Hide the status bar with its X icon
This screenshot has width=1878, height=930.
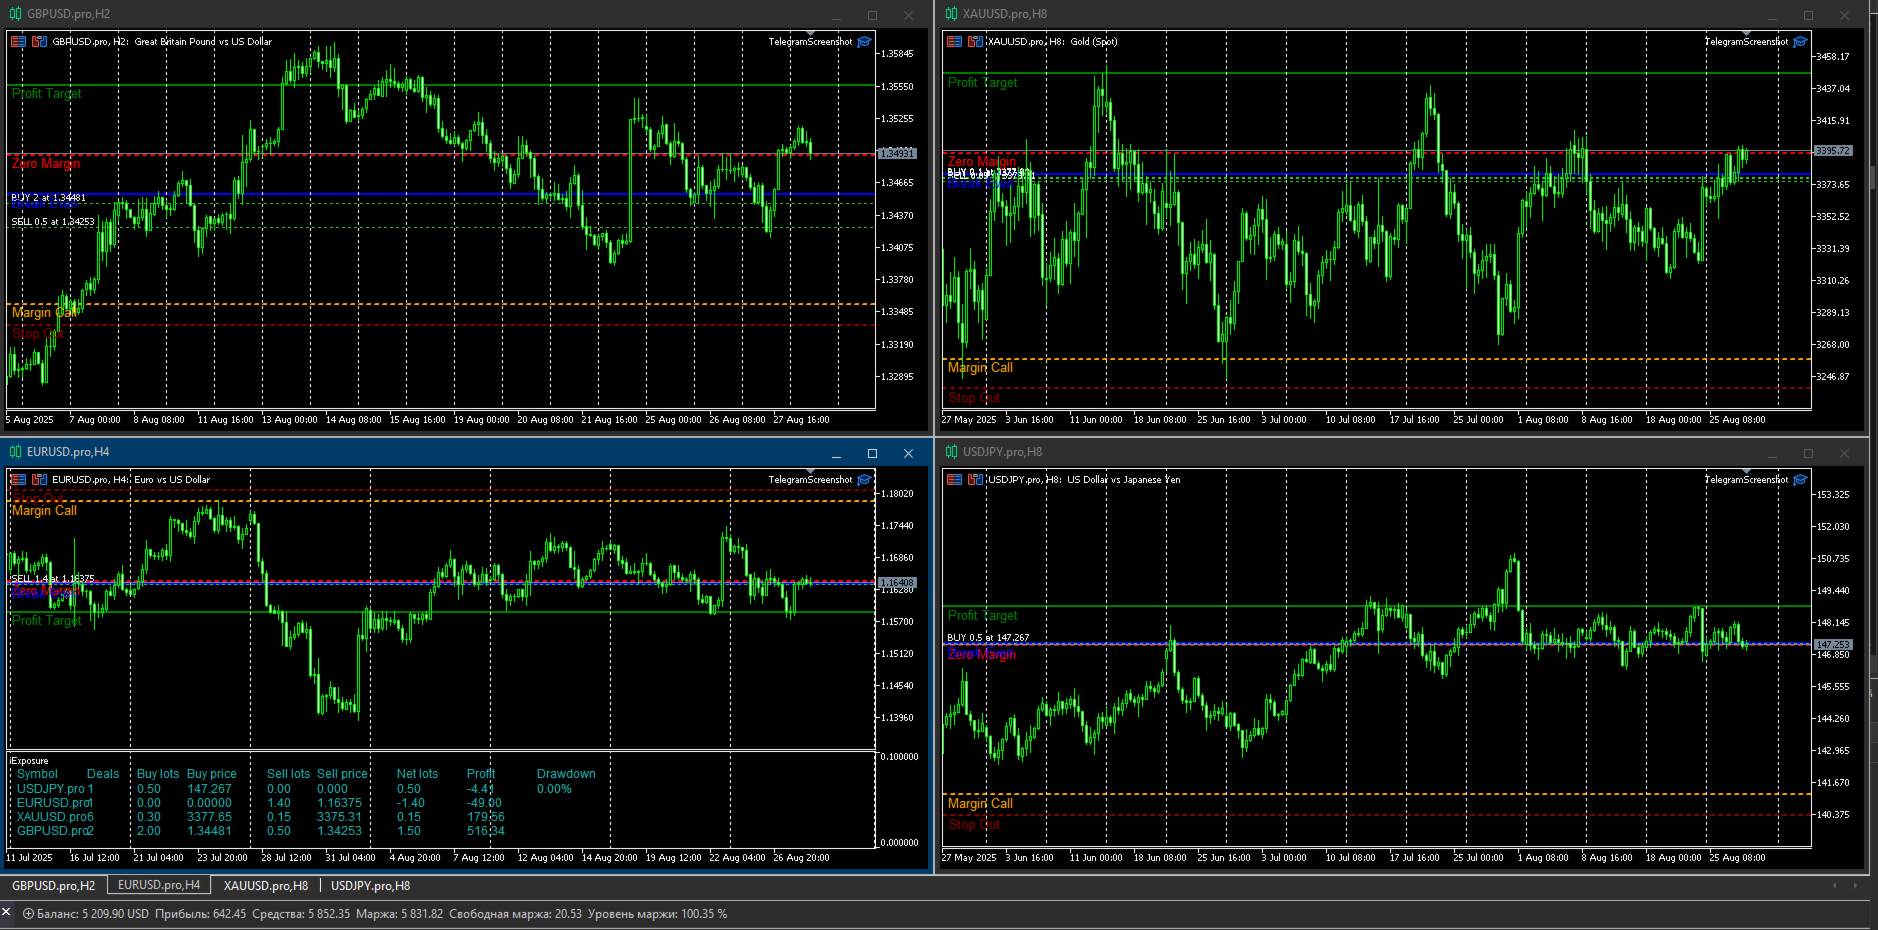(6, 913)
